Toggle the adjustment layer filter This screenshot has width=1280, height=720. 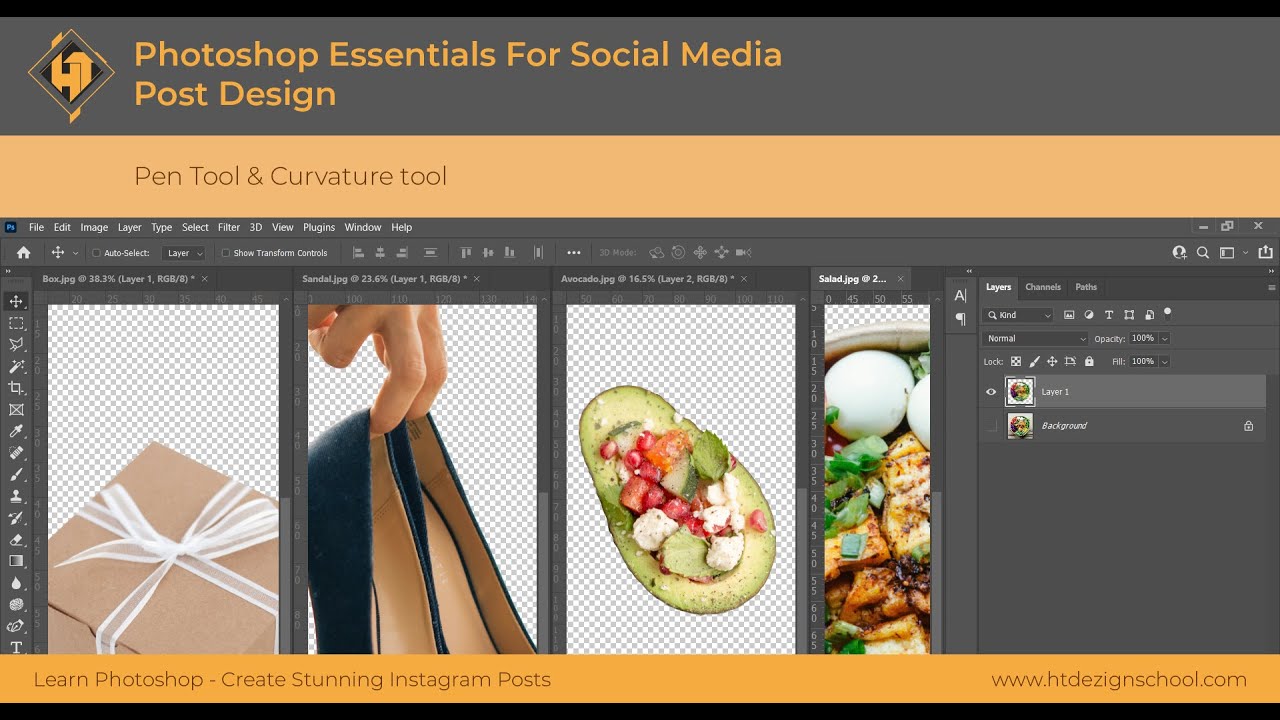(1089, 315)
